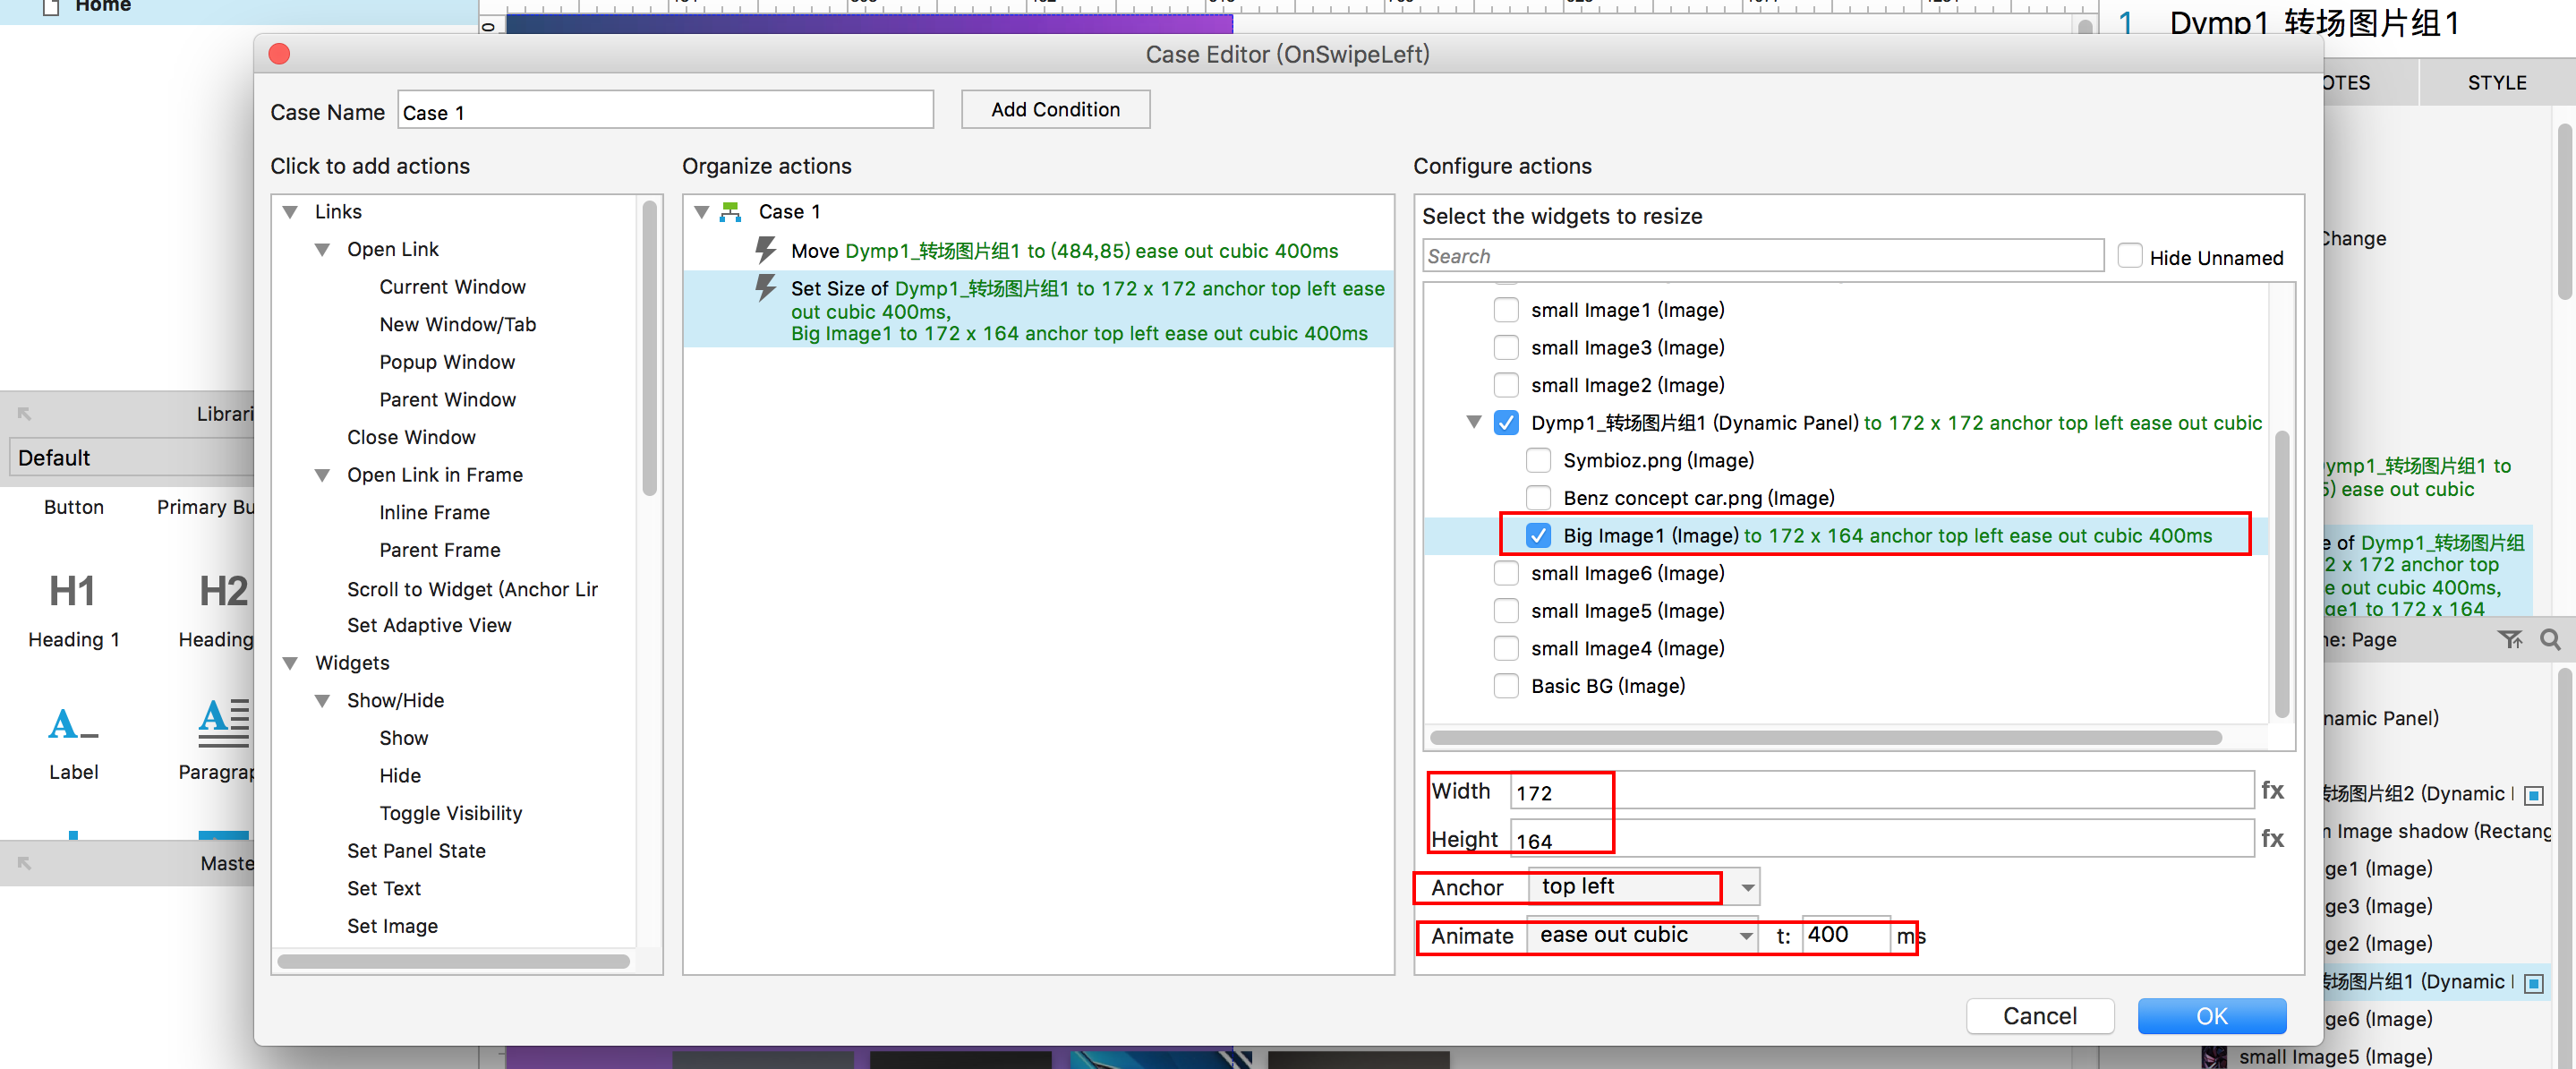Screen dimensions: 2576x1069
Task: Click horizontal scrollbar under the widget list
Action: (x=1825, y=738)
